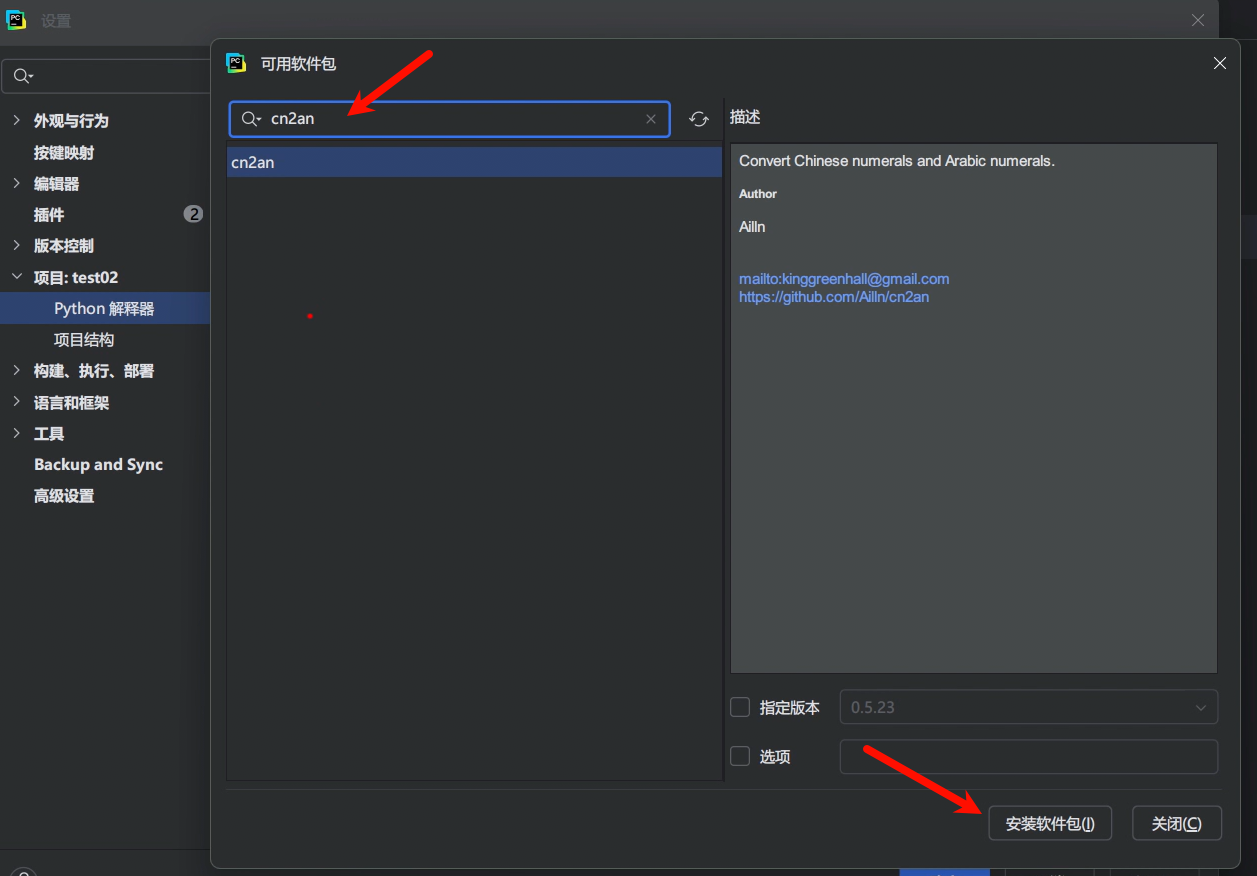Open 高级设置 page
The height and width of the screenshot is (876, 1257).
pyautogui.click(x=64, y=495)
